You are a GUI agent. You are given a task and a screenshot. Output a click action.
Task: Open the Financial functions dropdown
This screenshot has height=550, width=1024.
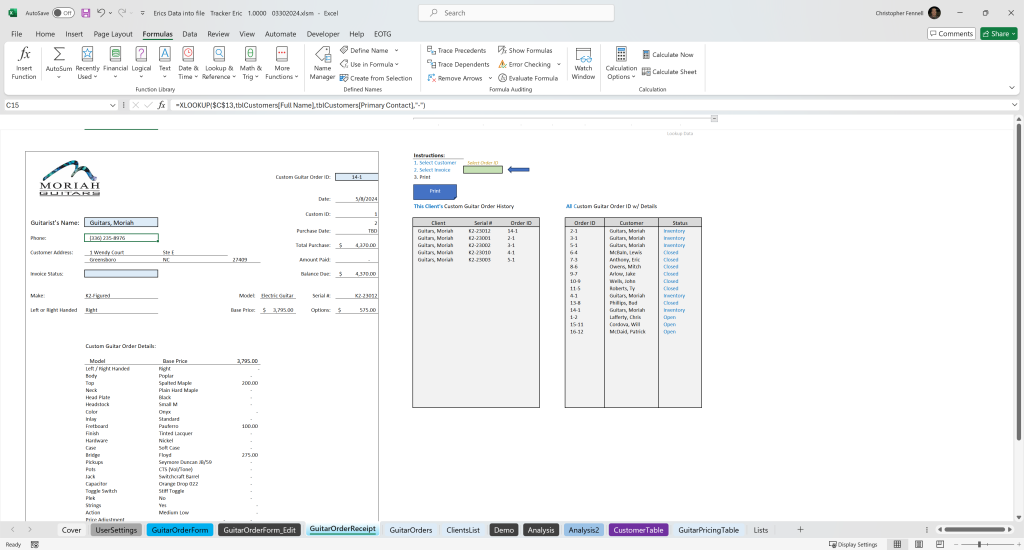point(116,63)
